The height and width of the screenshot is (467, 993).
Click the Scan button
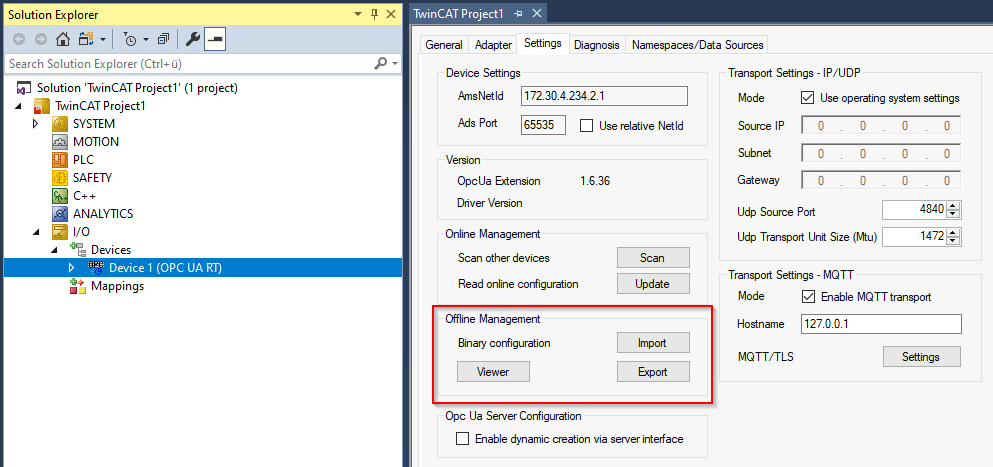pos(653,258)
